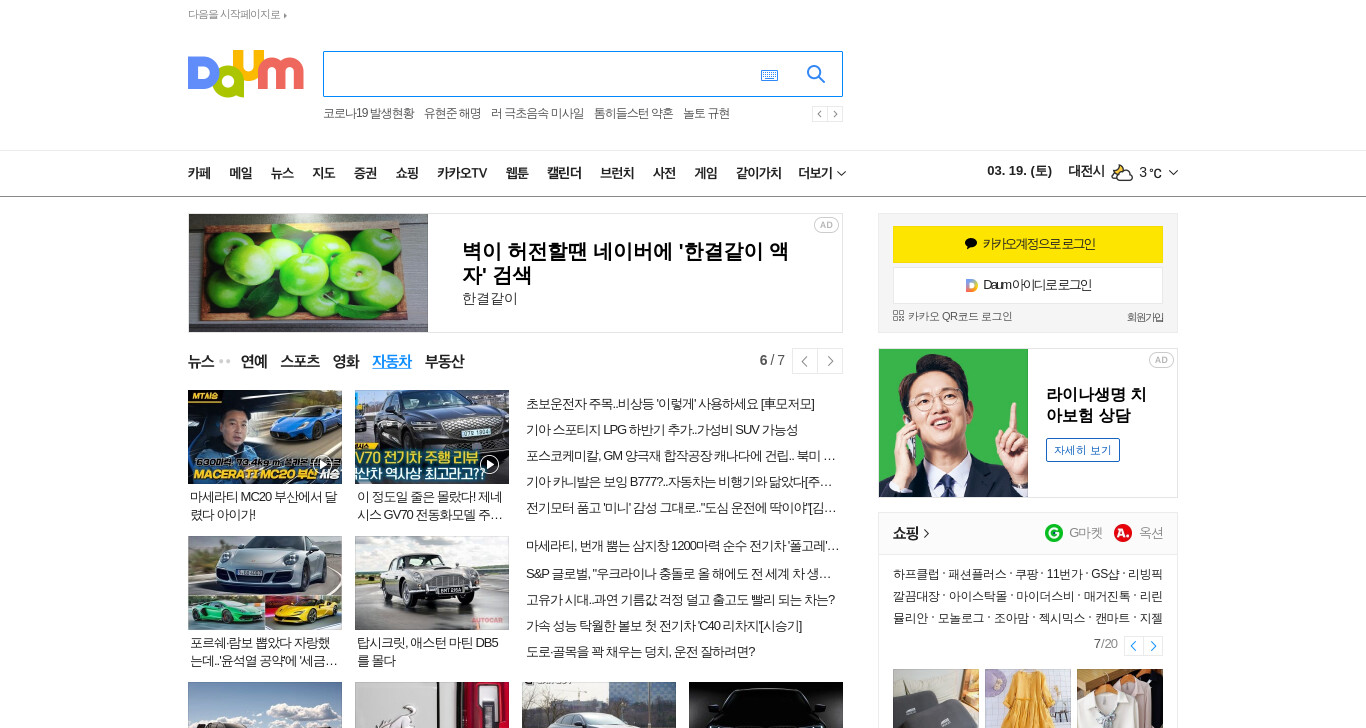Screen dimensions: 1366x728
Task: Log in with Daum ID
Action: click(x=1028, y=285)
